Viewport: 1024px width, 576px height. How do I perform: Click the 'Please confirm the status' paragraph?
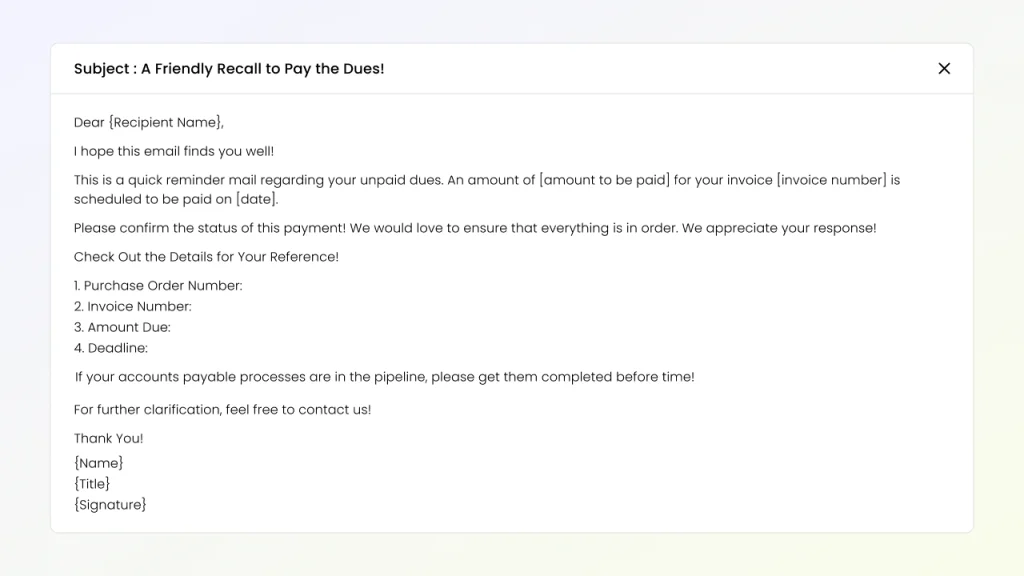point(475,229)
